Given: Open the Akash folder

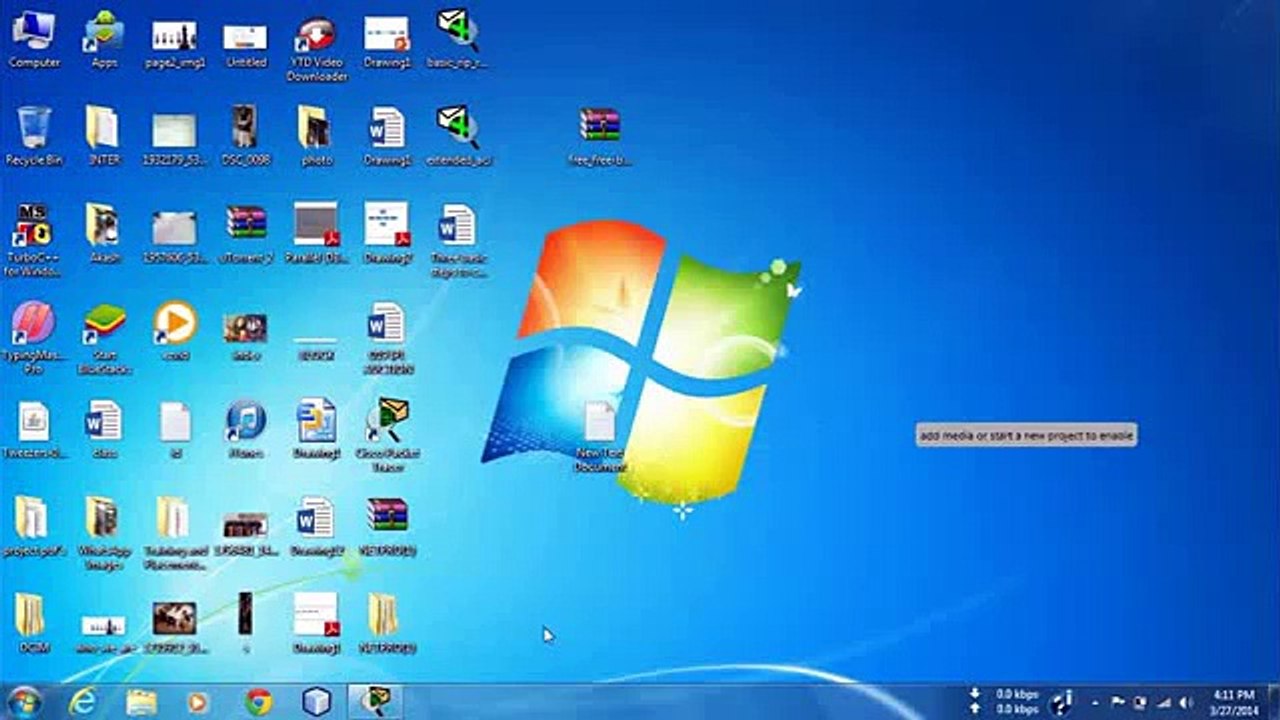Looking at the screenshot, I should tap(104, 234).
